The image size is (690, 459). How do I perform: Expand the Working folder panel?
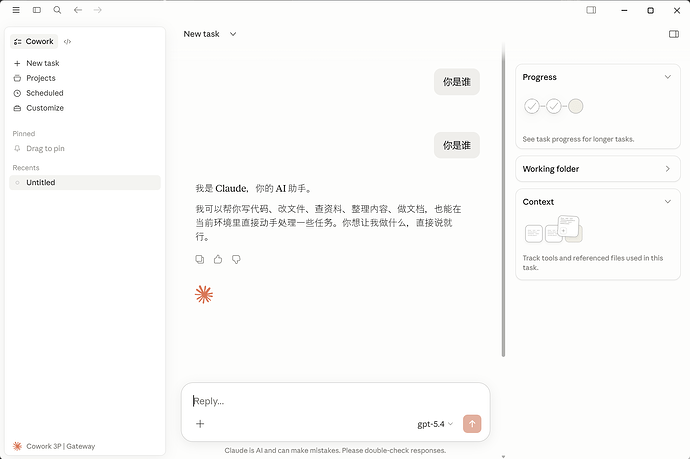[598, 169]
